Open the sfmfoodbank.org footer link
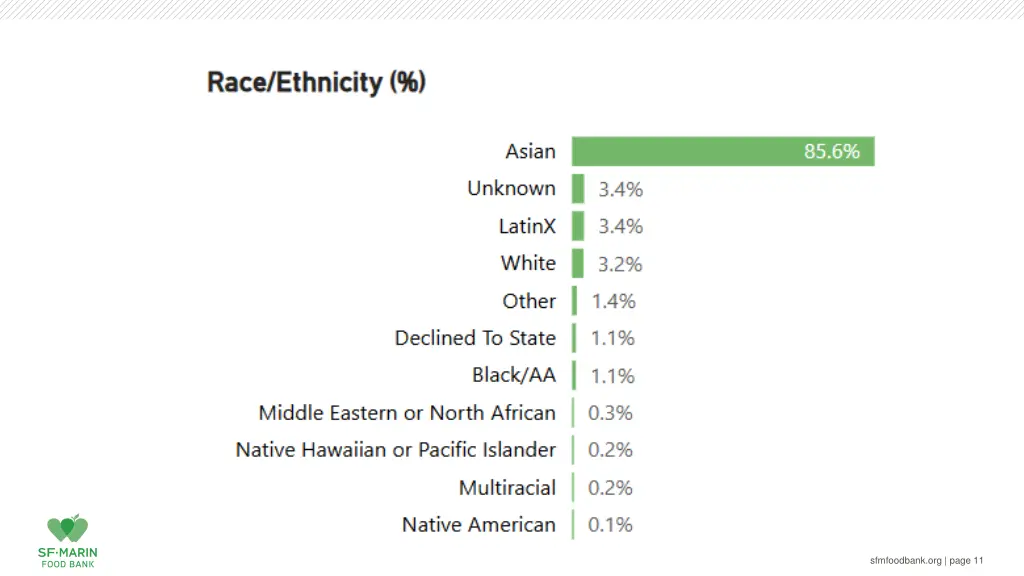 (x=905, y=560)
